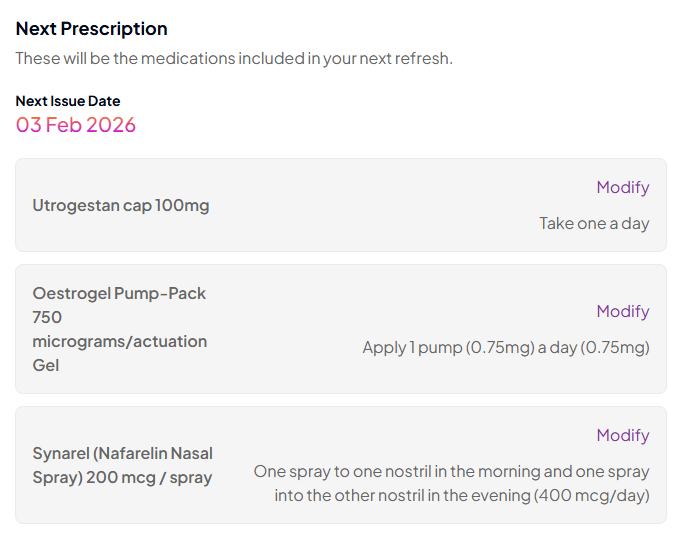Click the "Take one a day" instruction
Image resolution: width=677 pixels, height=544 pixels.
coord(594,223)
